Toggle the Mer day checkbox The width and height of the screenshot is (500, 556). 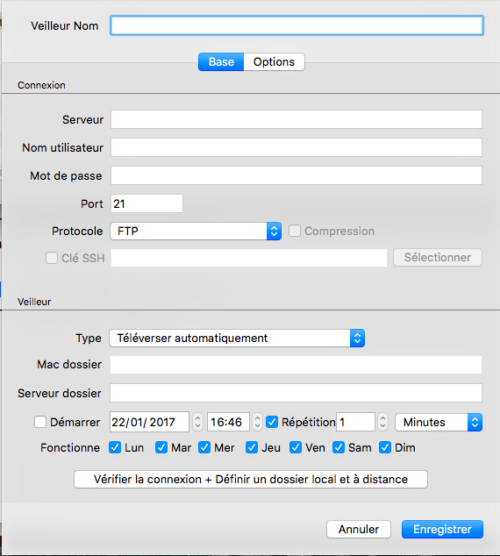point(204,447)
